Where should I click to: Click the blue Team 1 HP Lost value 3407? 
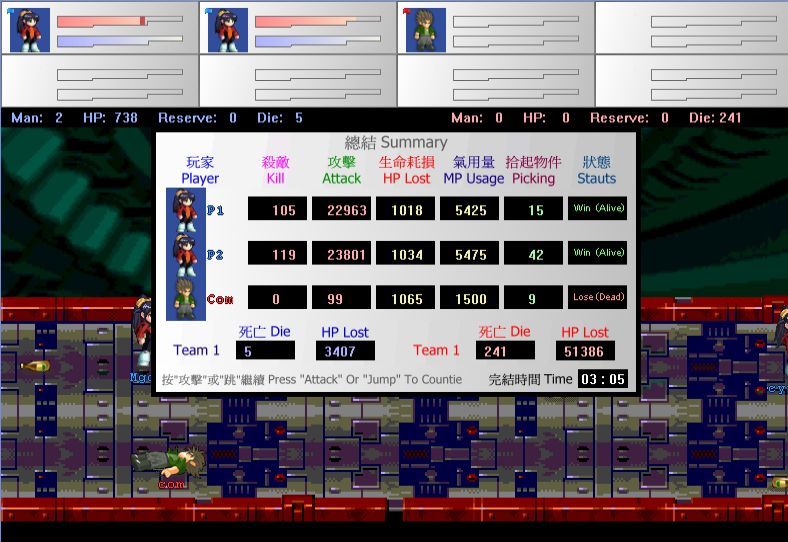coord(344,351)
